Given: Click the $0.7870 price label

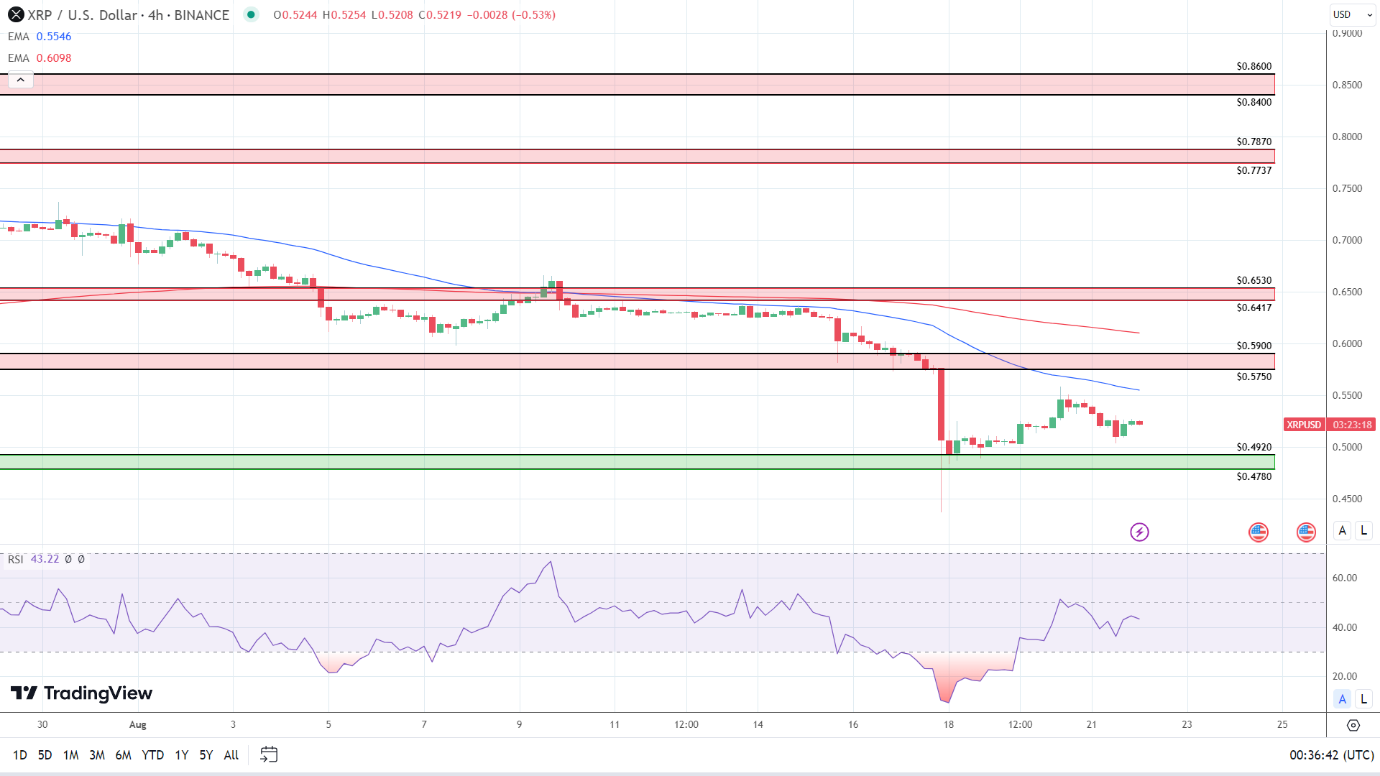Looking at the screenshot, I should 1254,142.
